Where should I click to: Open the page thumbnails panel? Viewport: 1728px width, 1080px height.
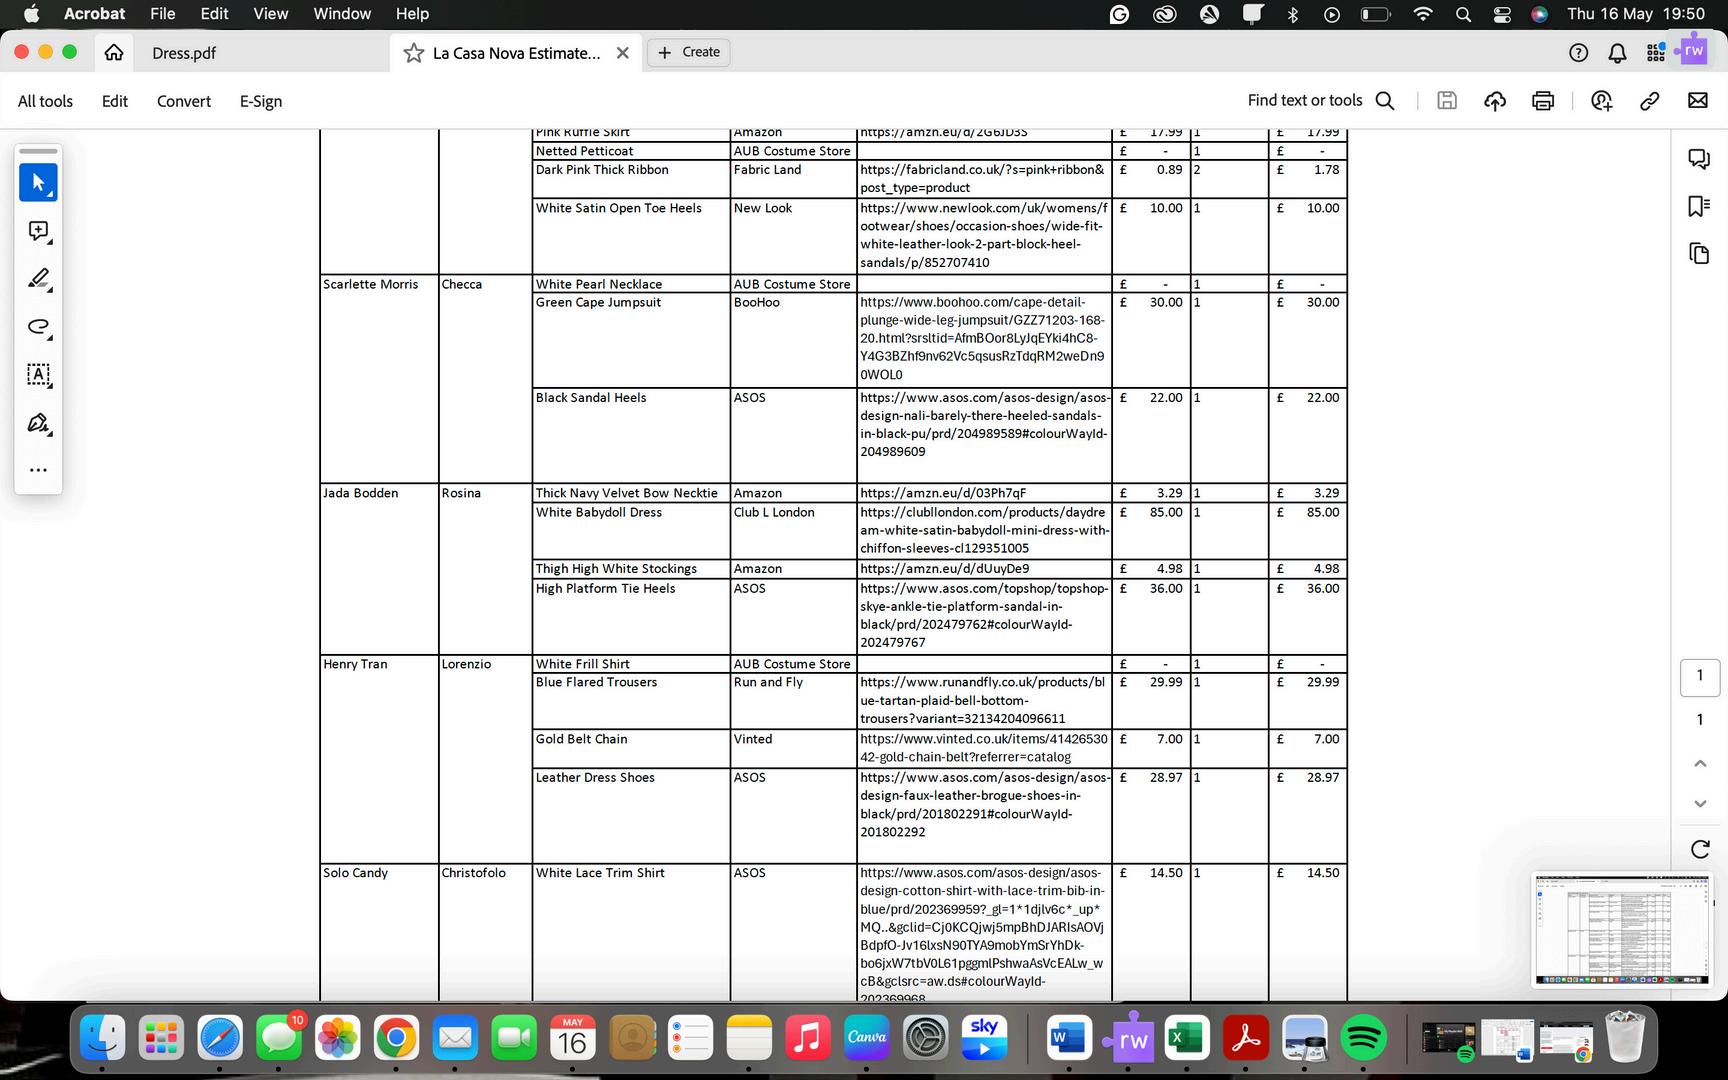pyautogui.click(x=1699, y=253)
